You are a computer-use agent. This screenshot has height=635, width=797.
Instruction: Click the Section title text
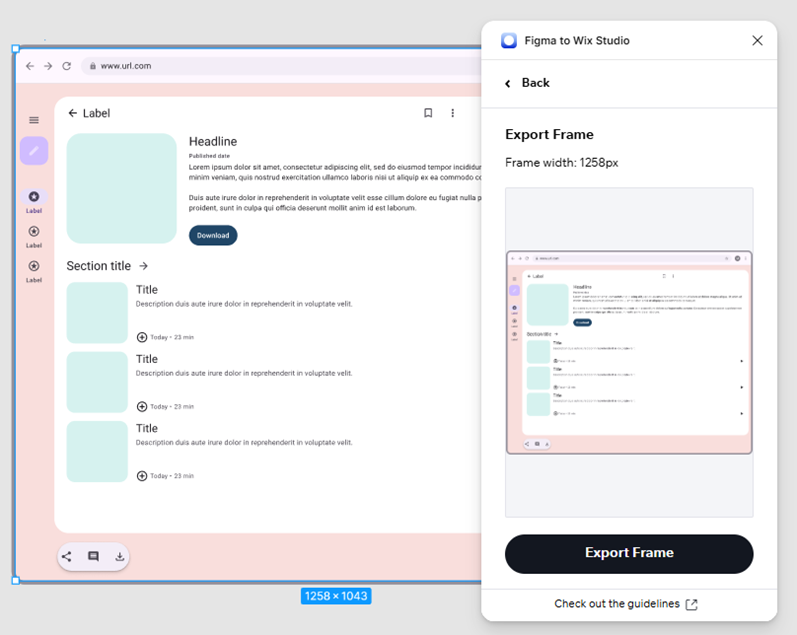coord(99,266)
